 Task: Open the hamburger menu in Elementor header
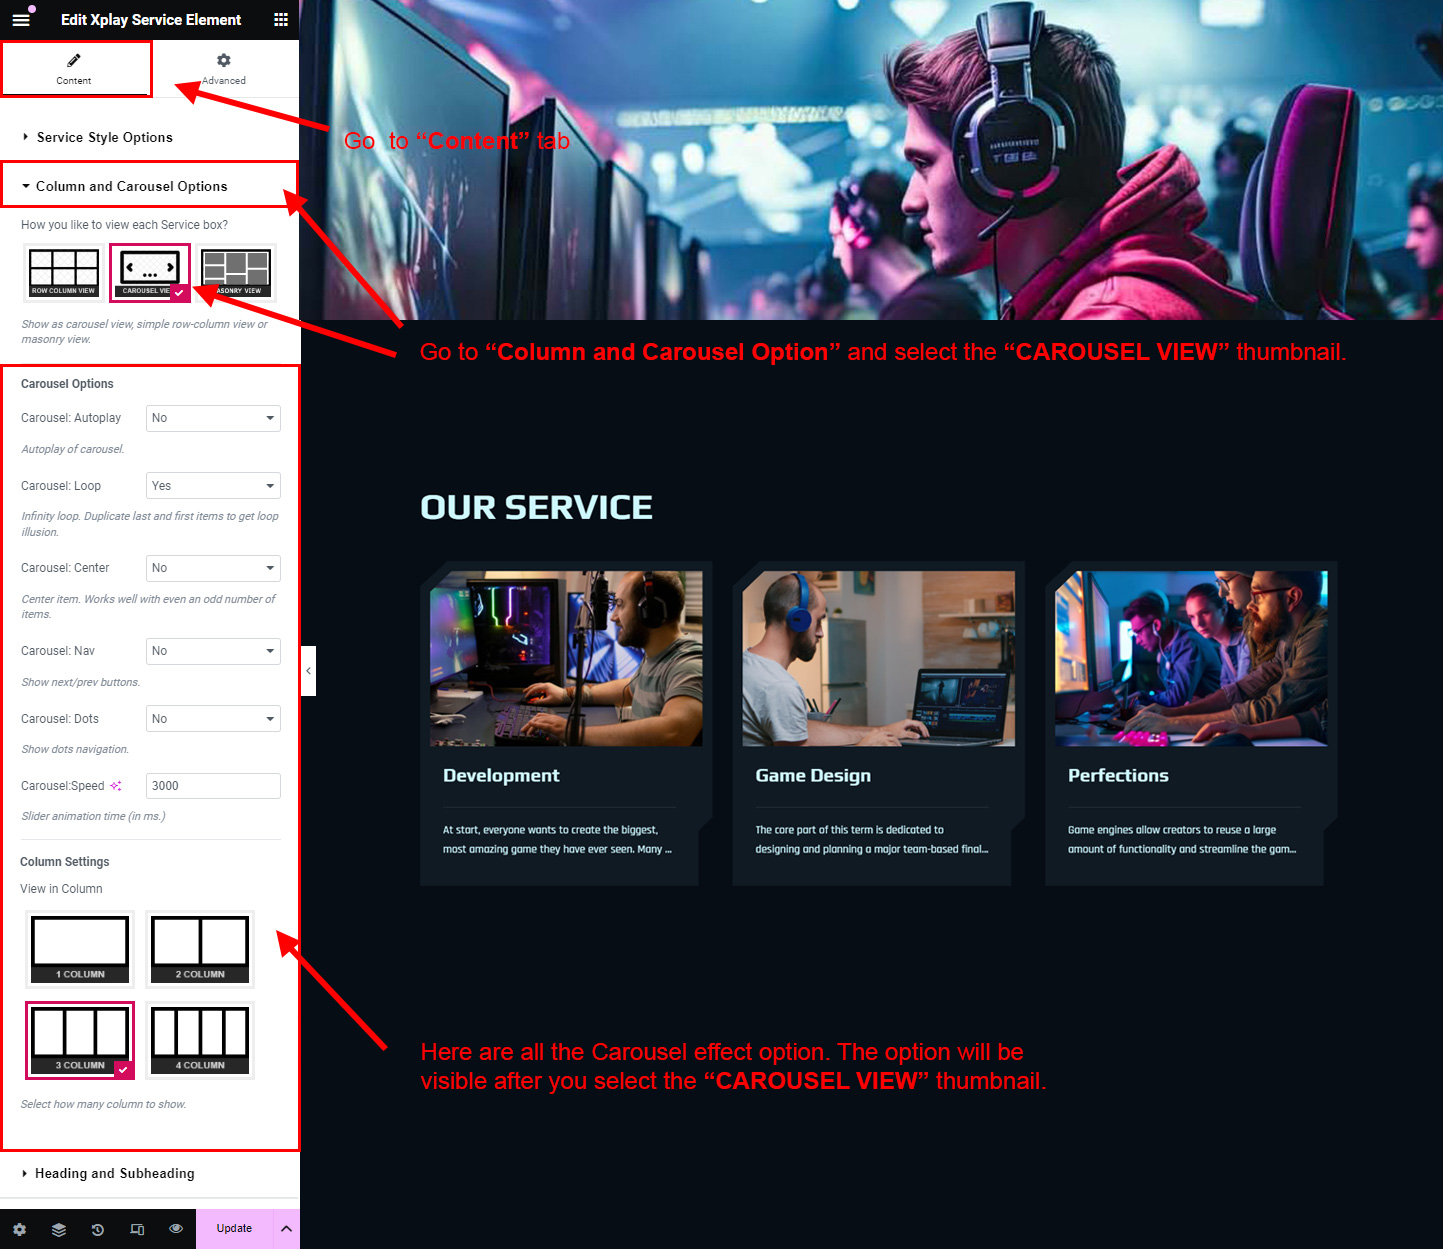click(x=21, y=20)
